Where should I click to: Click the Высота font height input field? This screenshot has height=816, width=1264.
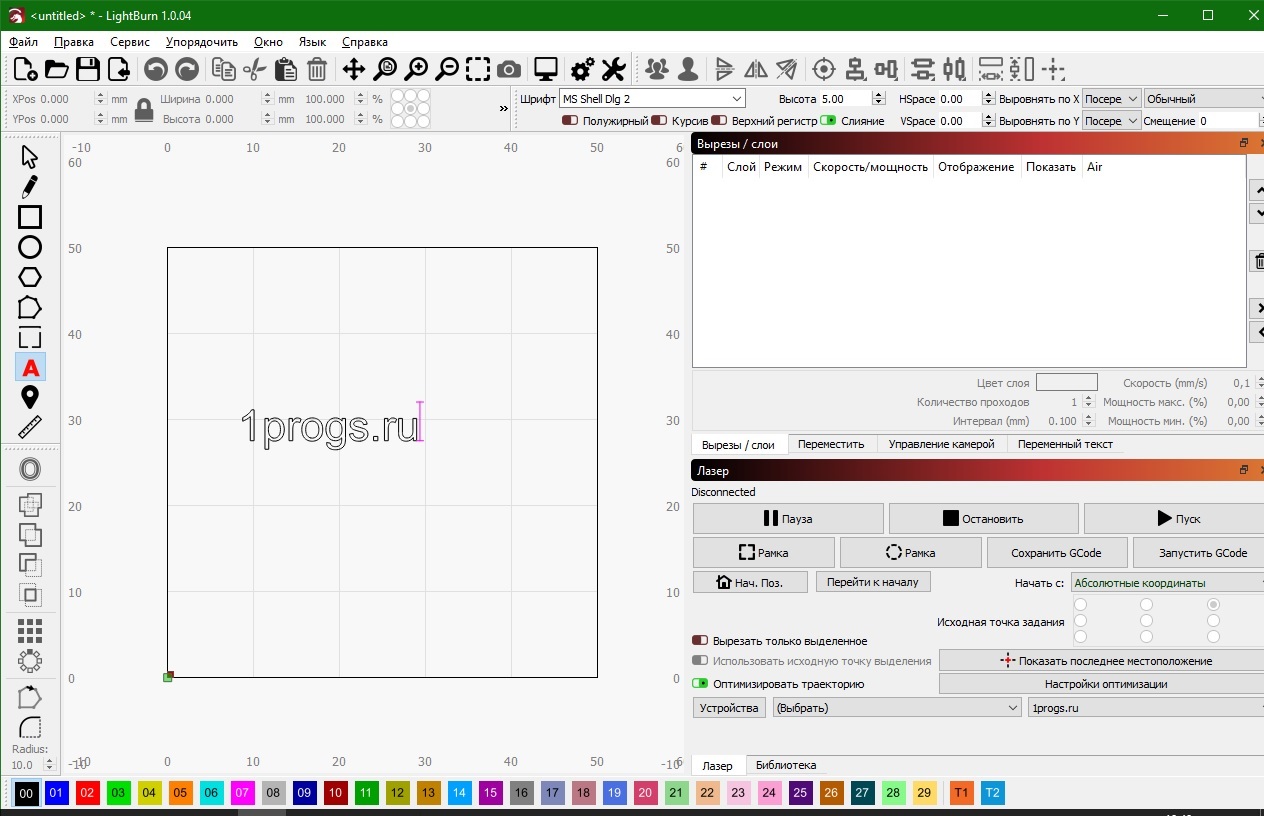coord(845,99)
